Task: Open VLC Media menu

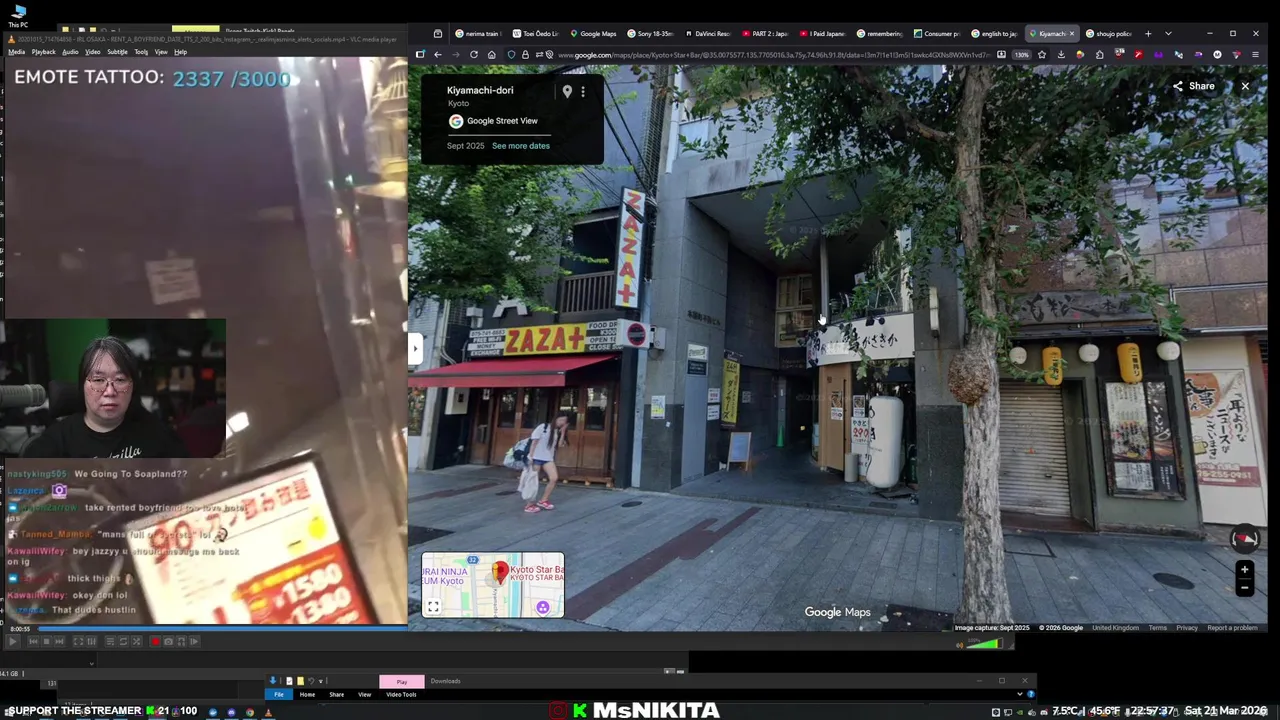Action: [x=16, y=52]
